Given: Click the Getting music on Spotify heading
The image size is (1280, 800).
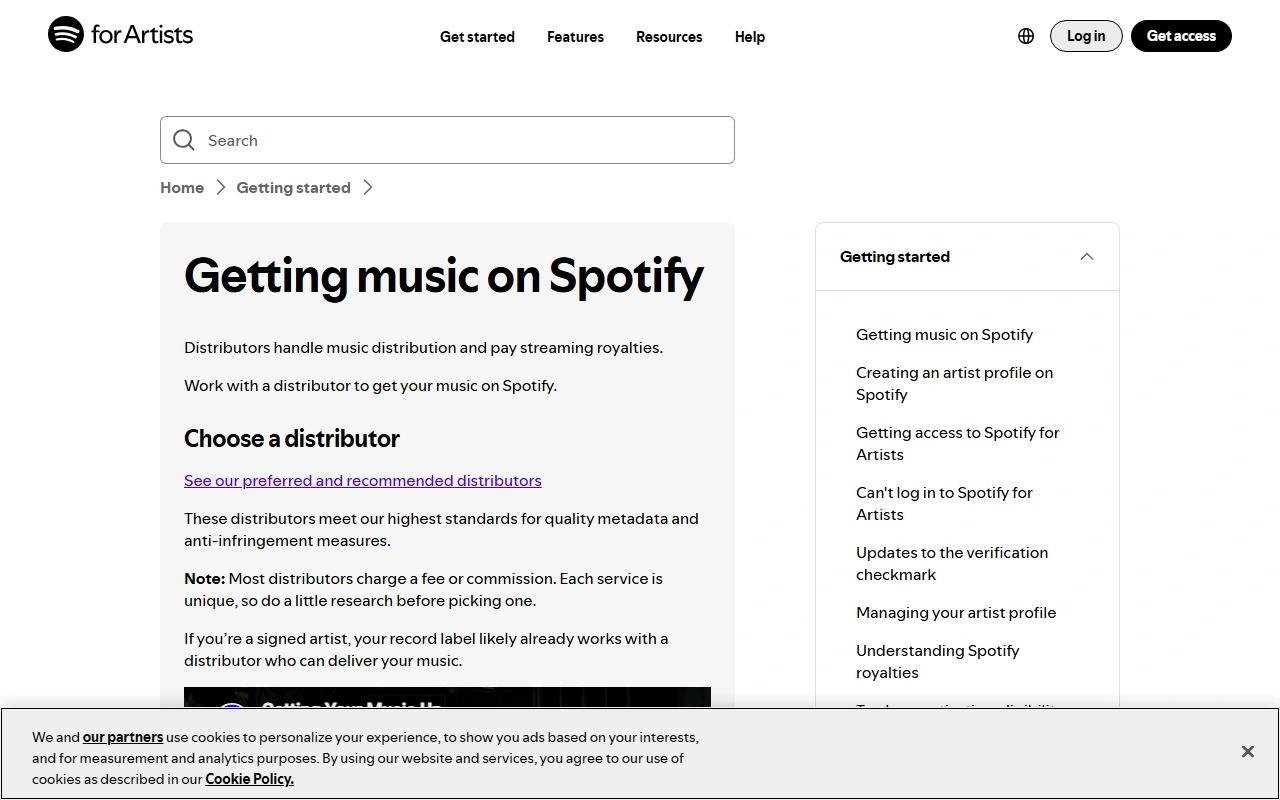Looking at the screenshot, I should (x=444, y=276).
